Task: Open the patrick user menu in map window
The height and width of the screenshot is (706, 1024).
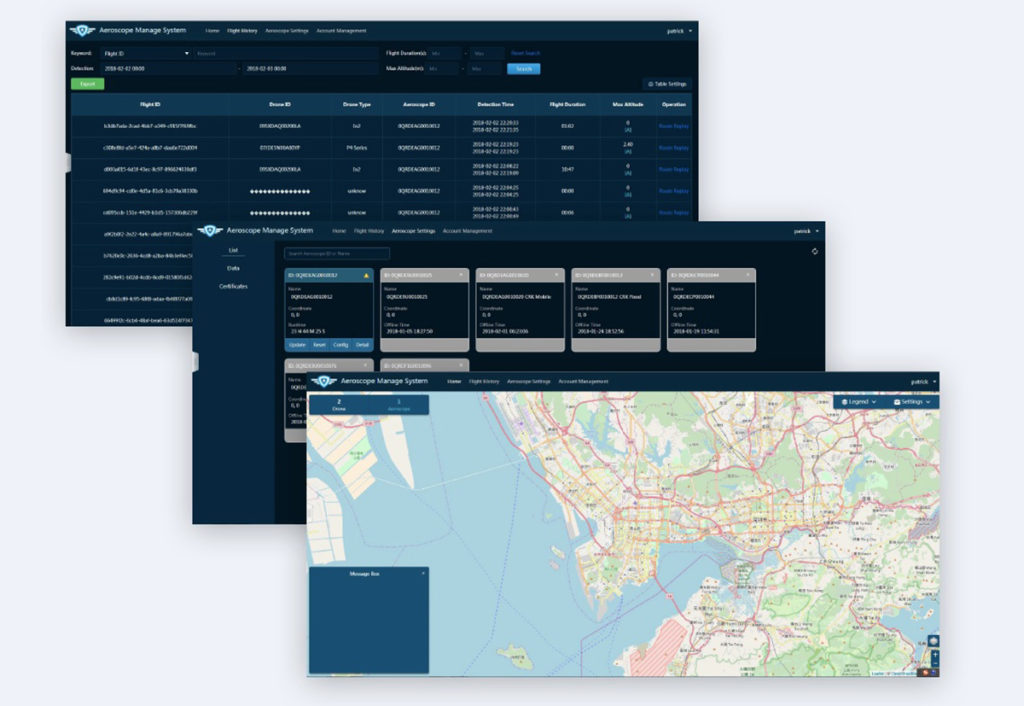Action: (923, 381)
